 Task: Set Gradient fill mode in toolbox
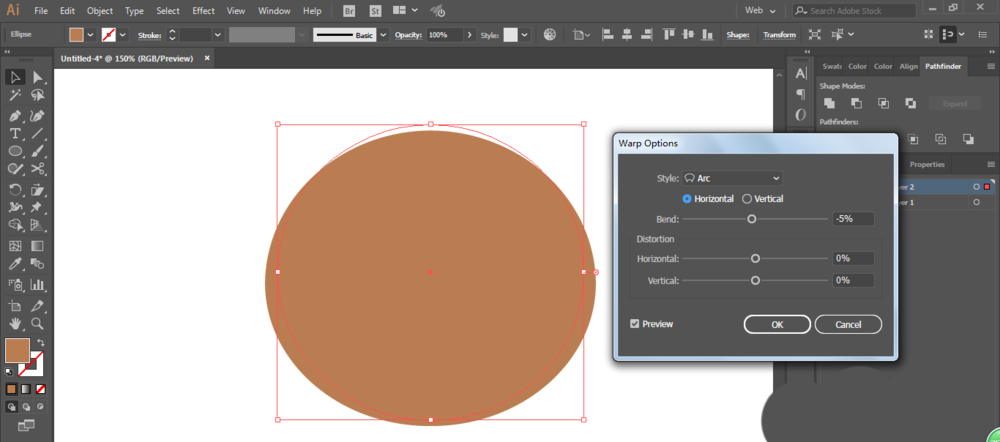pos(26,389)
